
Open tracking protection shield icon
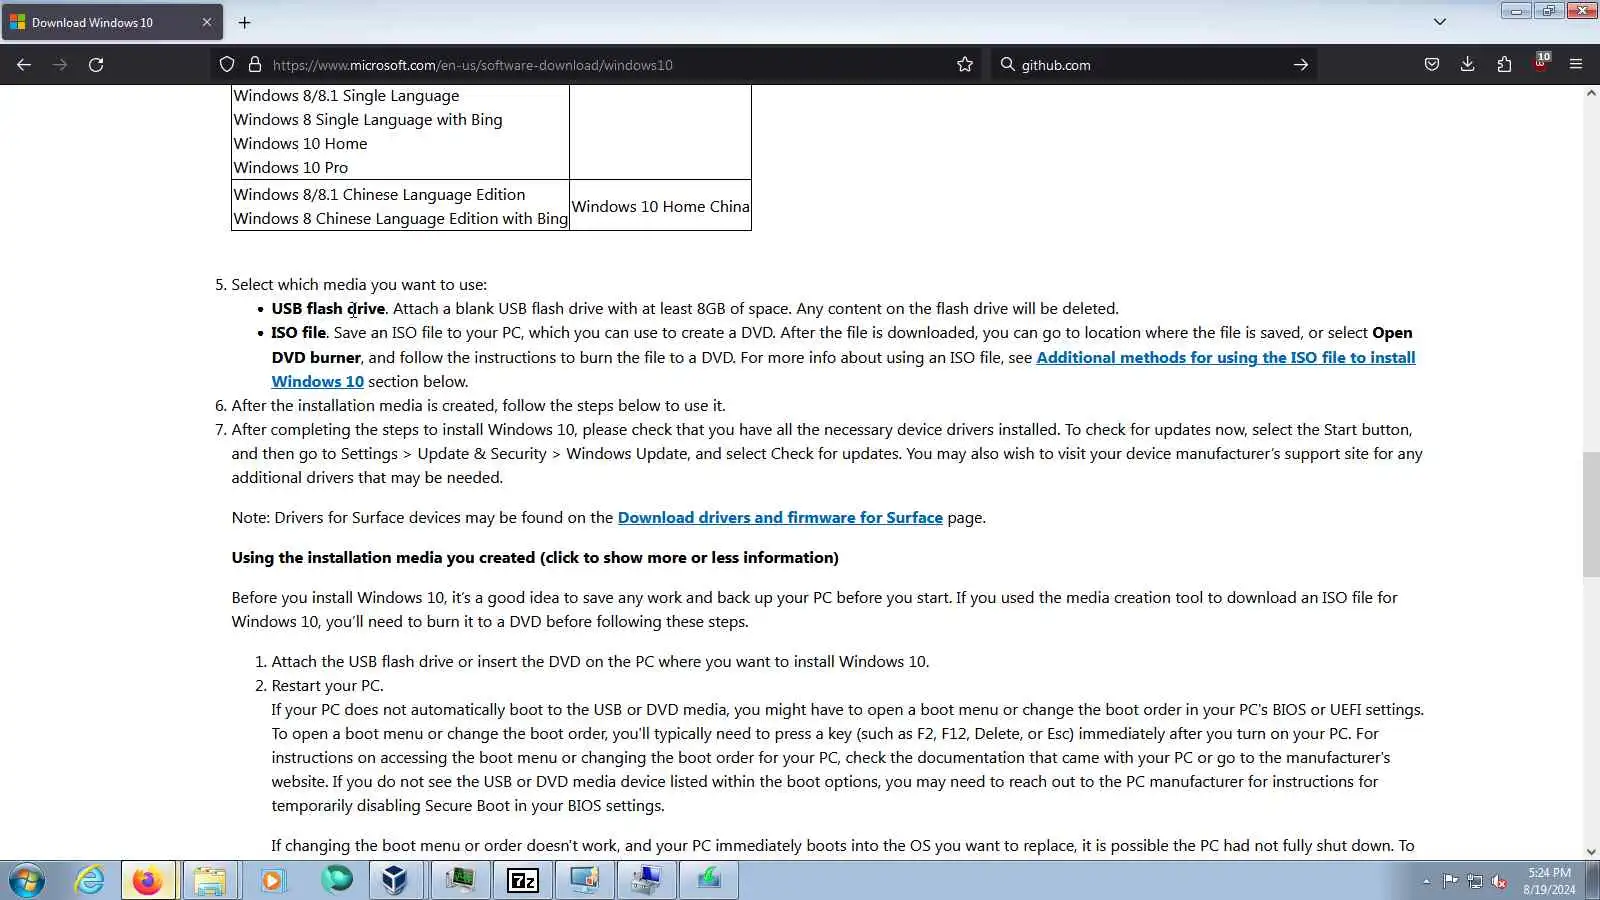pos(227,65)
